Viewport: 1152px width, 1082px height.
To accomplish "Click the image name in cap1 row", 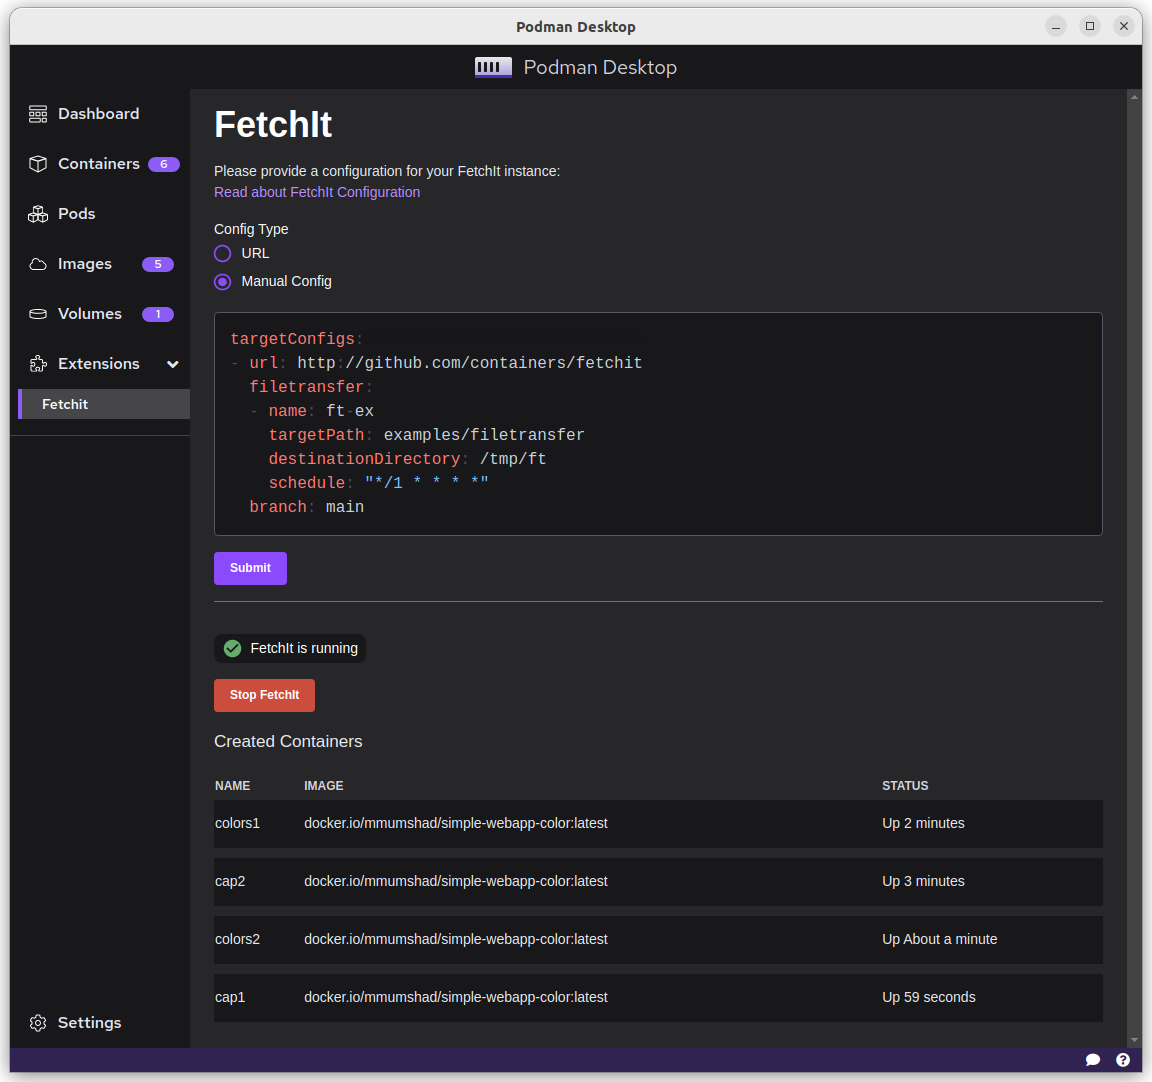I will 456,998.
